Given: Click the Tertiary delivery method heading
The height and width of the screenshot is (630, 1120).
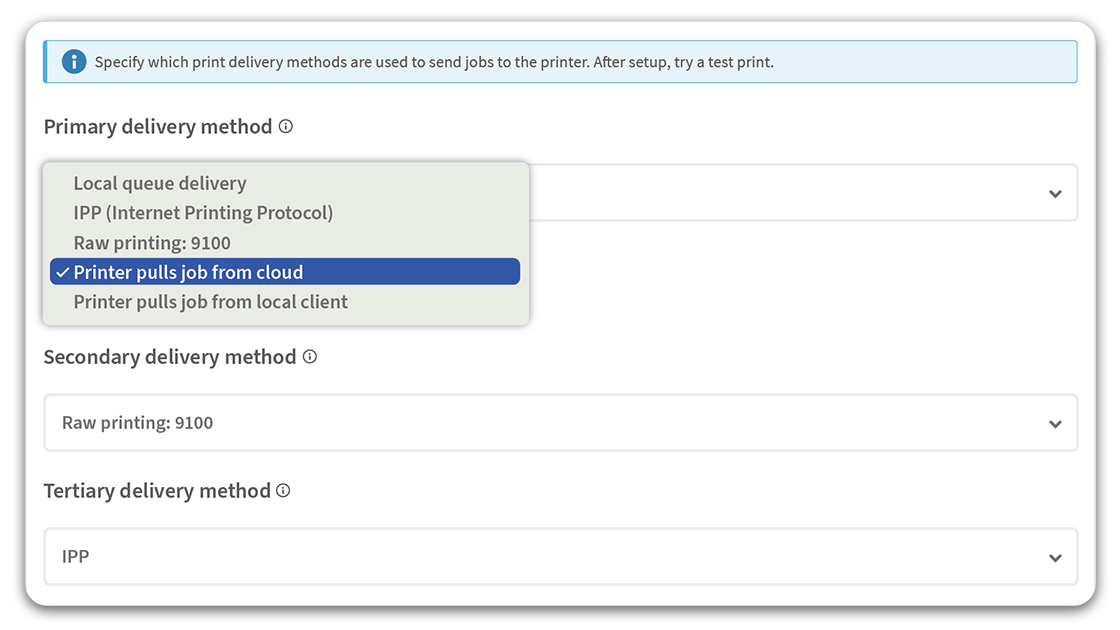Looking at the screenshot, I should tap(157, 491).
